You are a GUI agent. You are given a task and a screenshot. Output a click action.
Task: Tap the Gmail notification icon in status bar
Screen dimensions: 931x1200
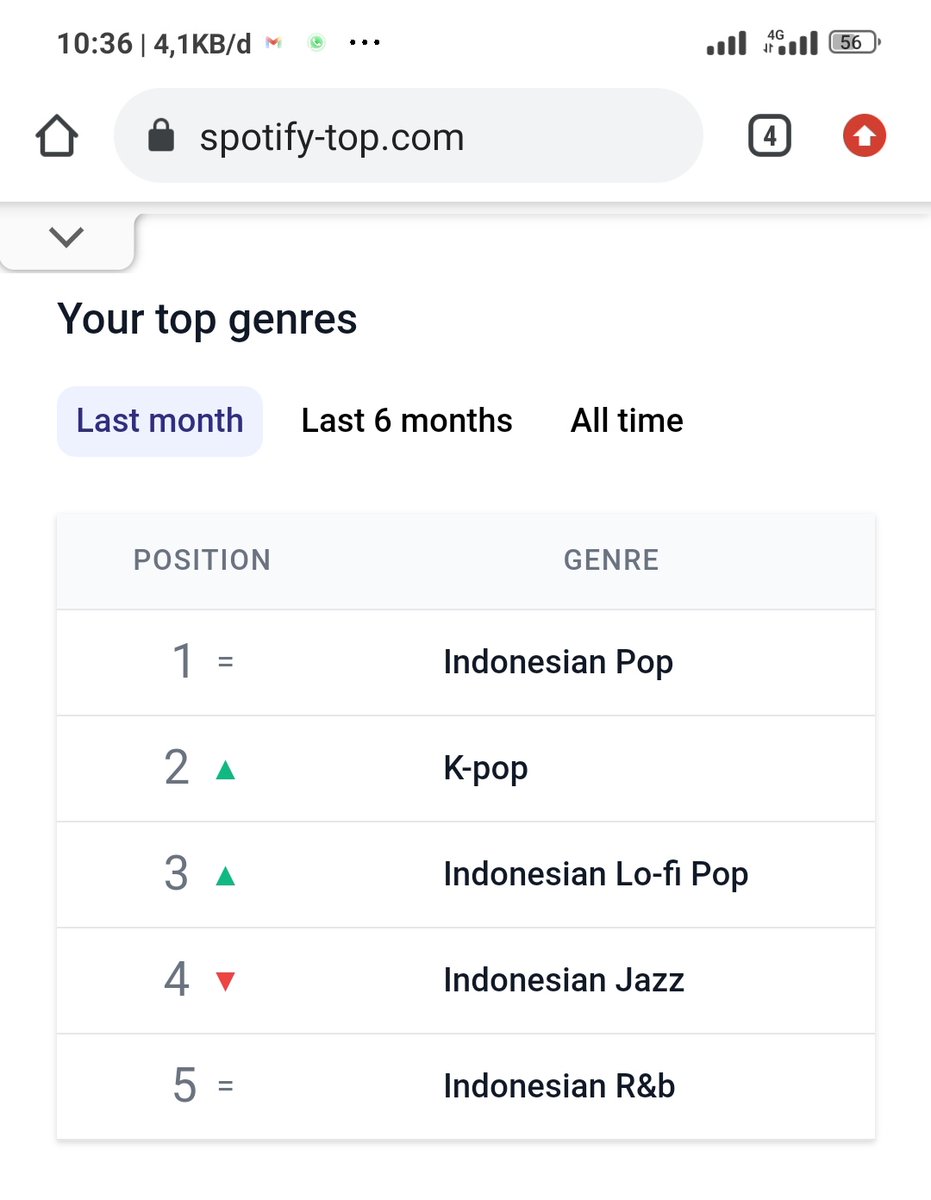pos(273,43)
